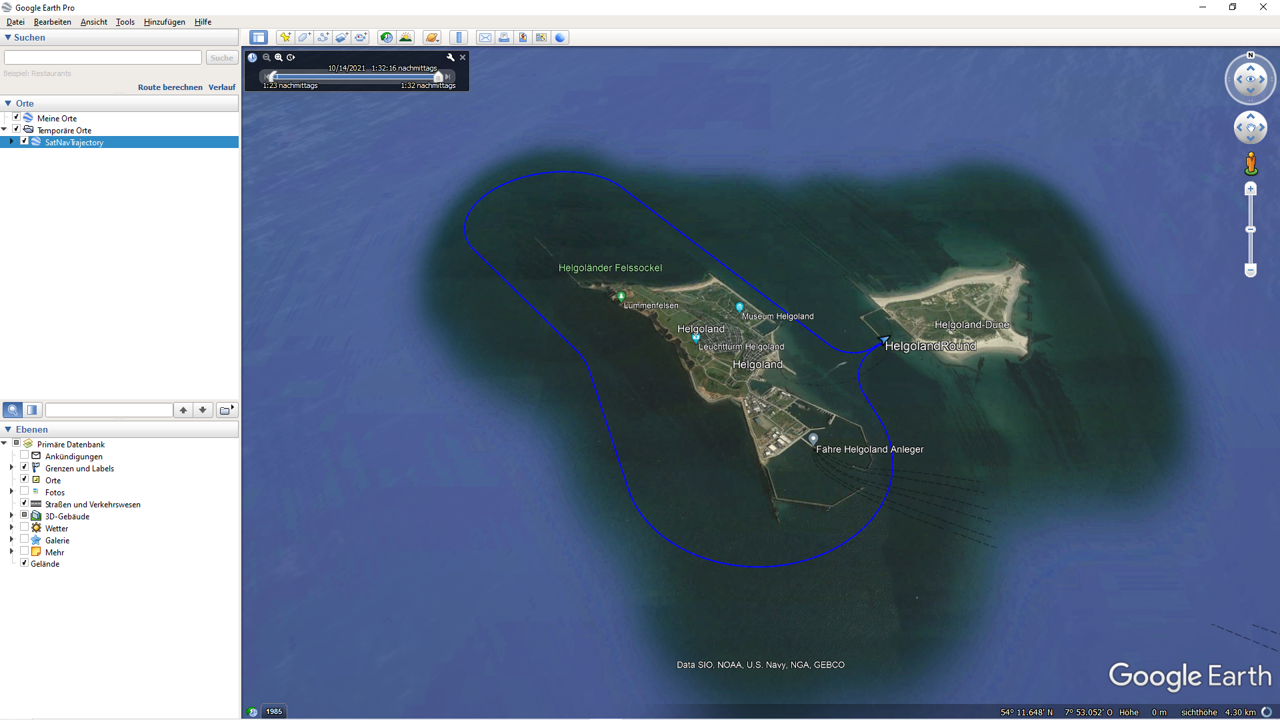Open the Ansicht menu
The image size is (1280, 720).
93,22
